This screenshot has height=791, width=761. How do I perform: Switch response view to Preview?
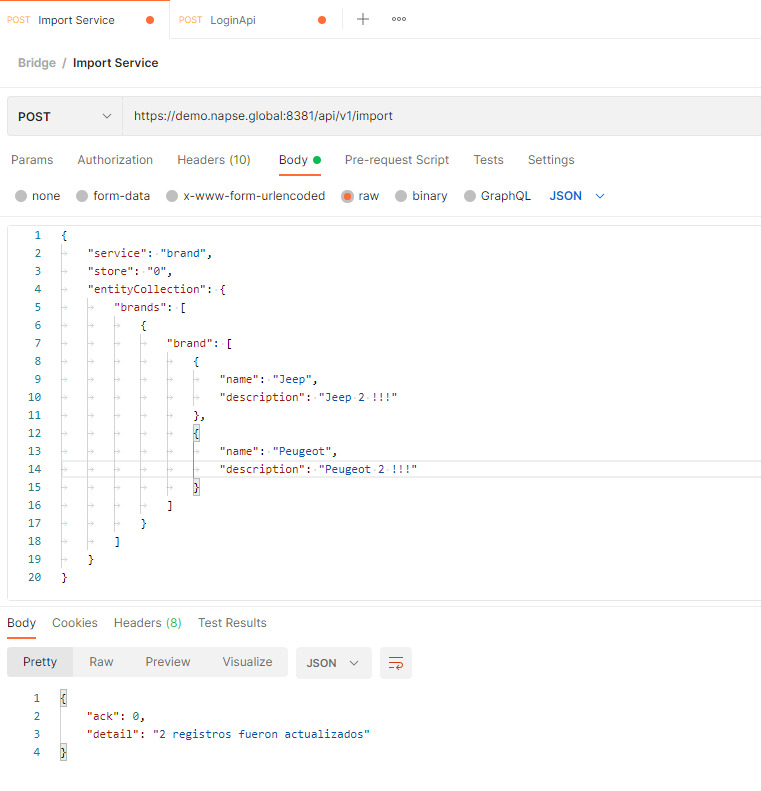tap(168, 662)
